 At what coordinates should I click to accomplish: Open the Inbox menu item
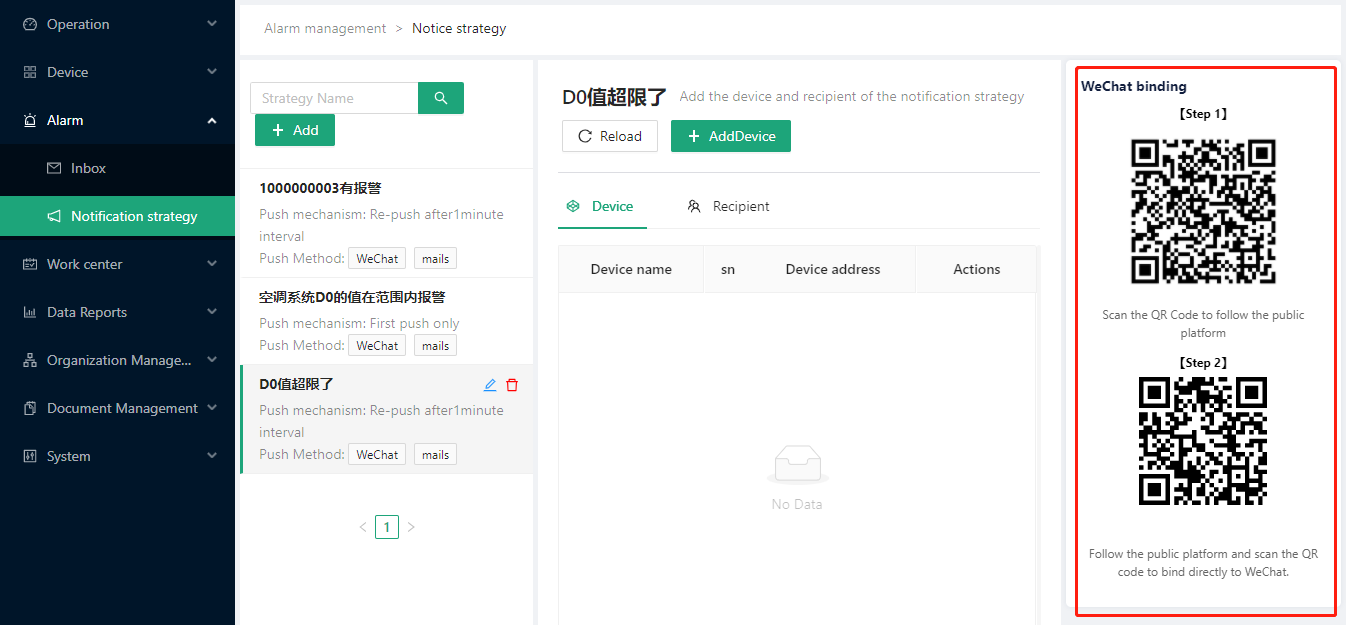[117, 168]
